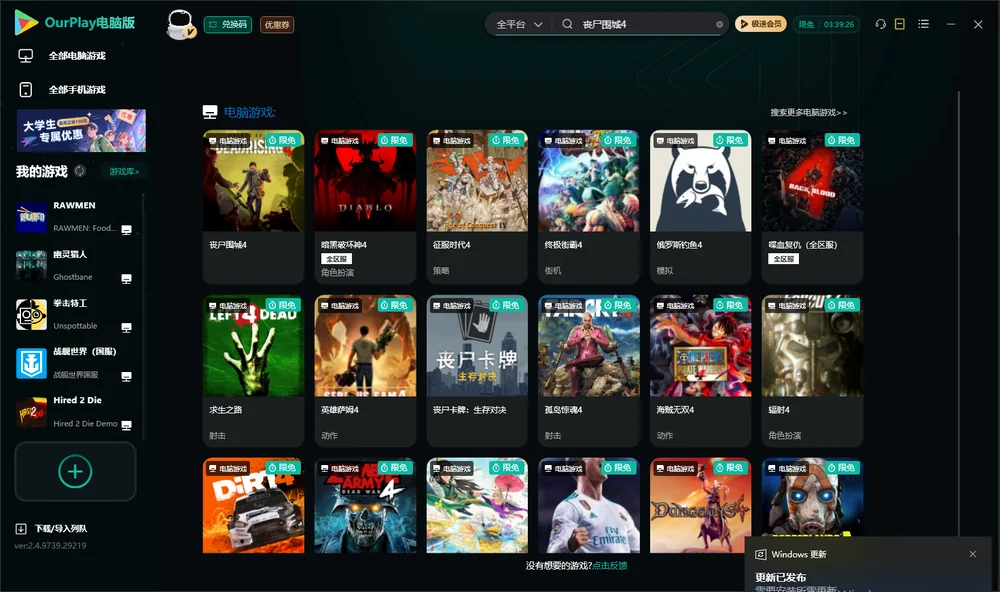Expand the 全平台 platform dropdown

pyautogui.click(x=519, y=24)
